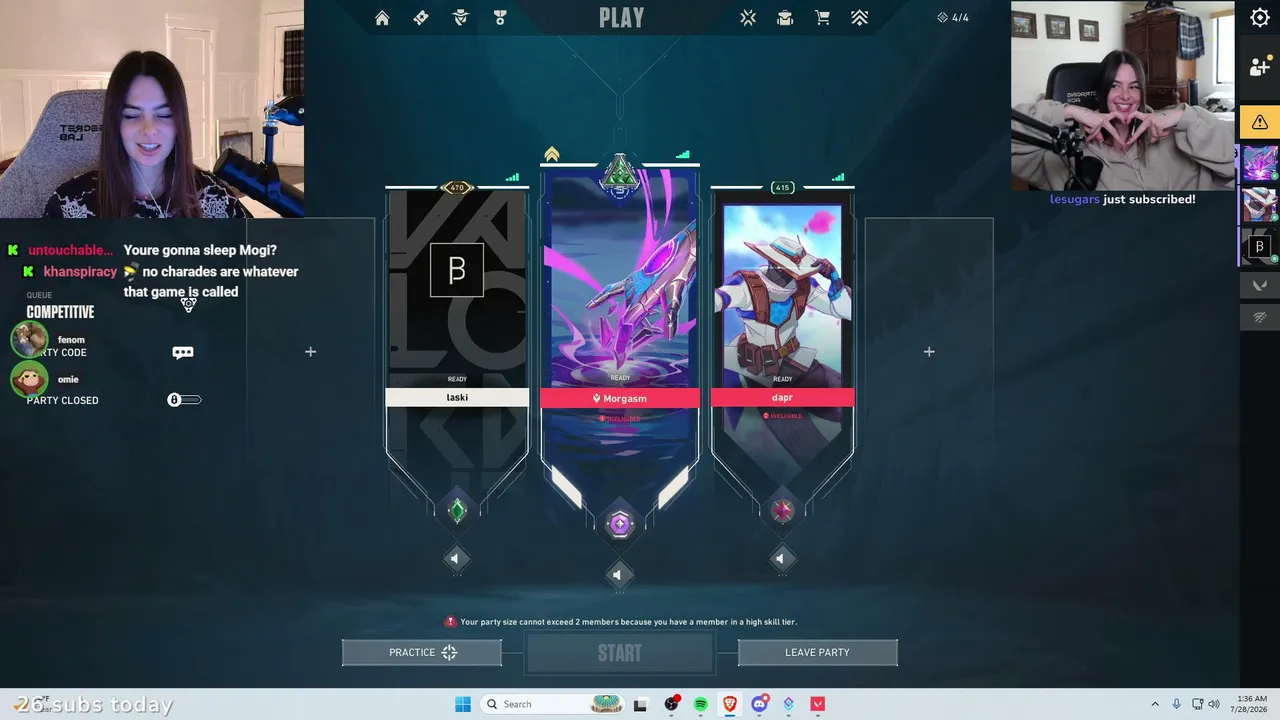Open the Valorant taskbar icon

(818, 704)
